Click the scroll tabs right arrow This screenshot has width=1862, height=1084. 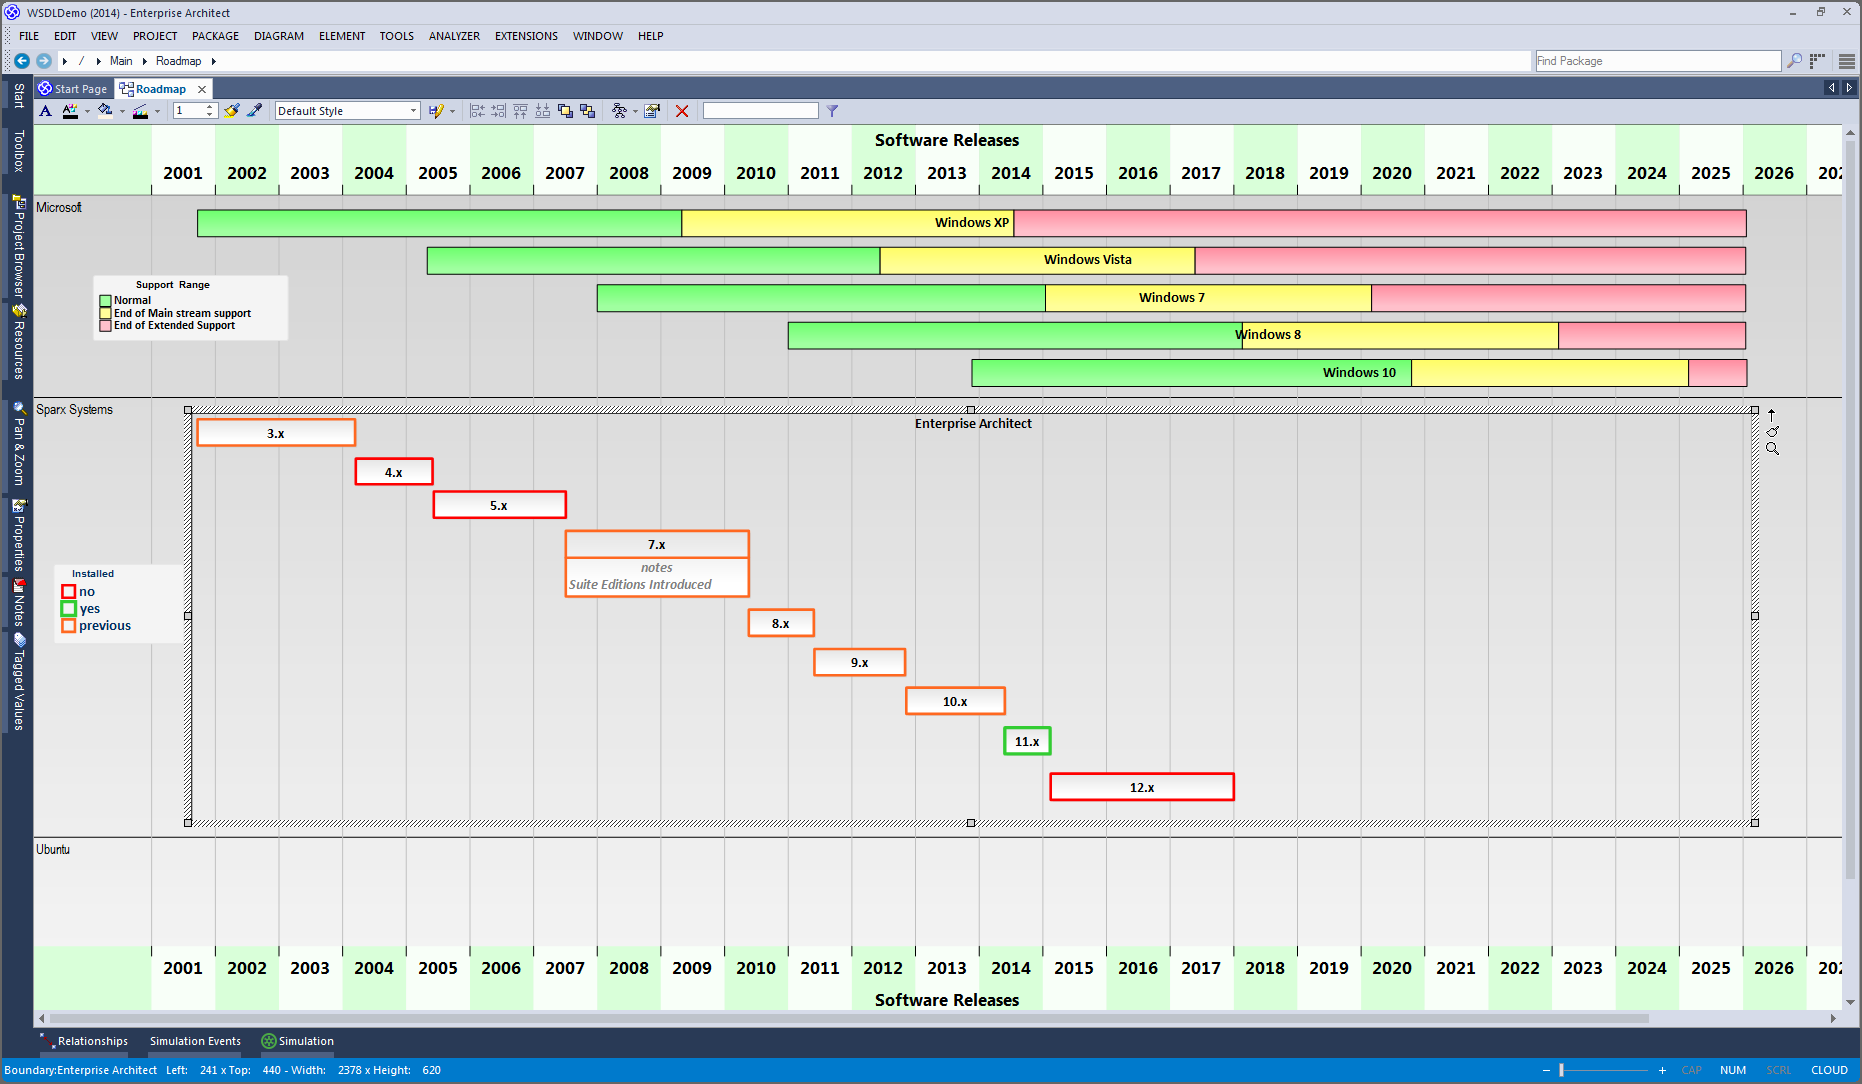click(1849, 88)
